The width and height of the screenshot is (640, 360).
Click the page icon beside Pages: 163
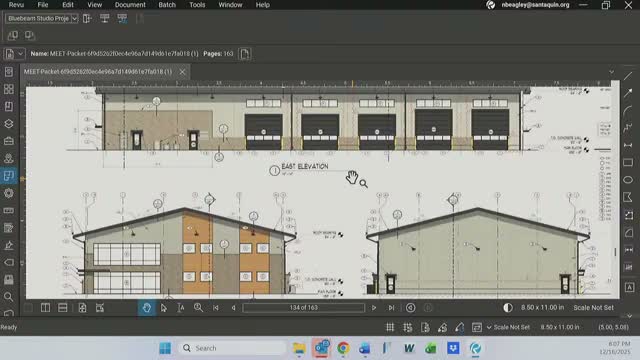[x=244, y=54]
